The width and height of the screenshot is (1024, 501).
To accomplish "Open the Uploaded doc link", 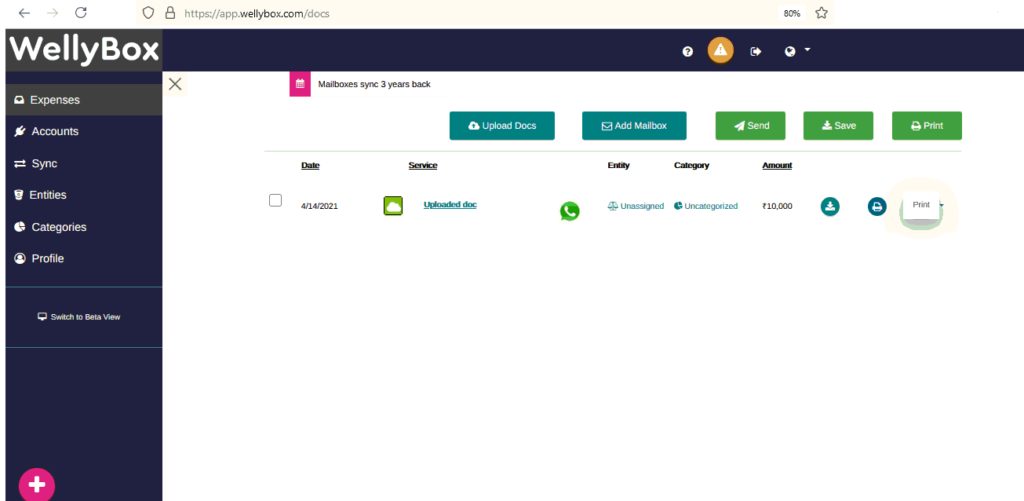I will pos(450,204).
